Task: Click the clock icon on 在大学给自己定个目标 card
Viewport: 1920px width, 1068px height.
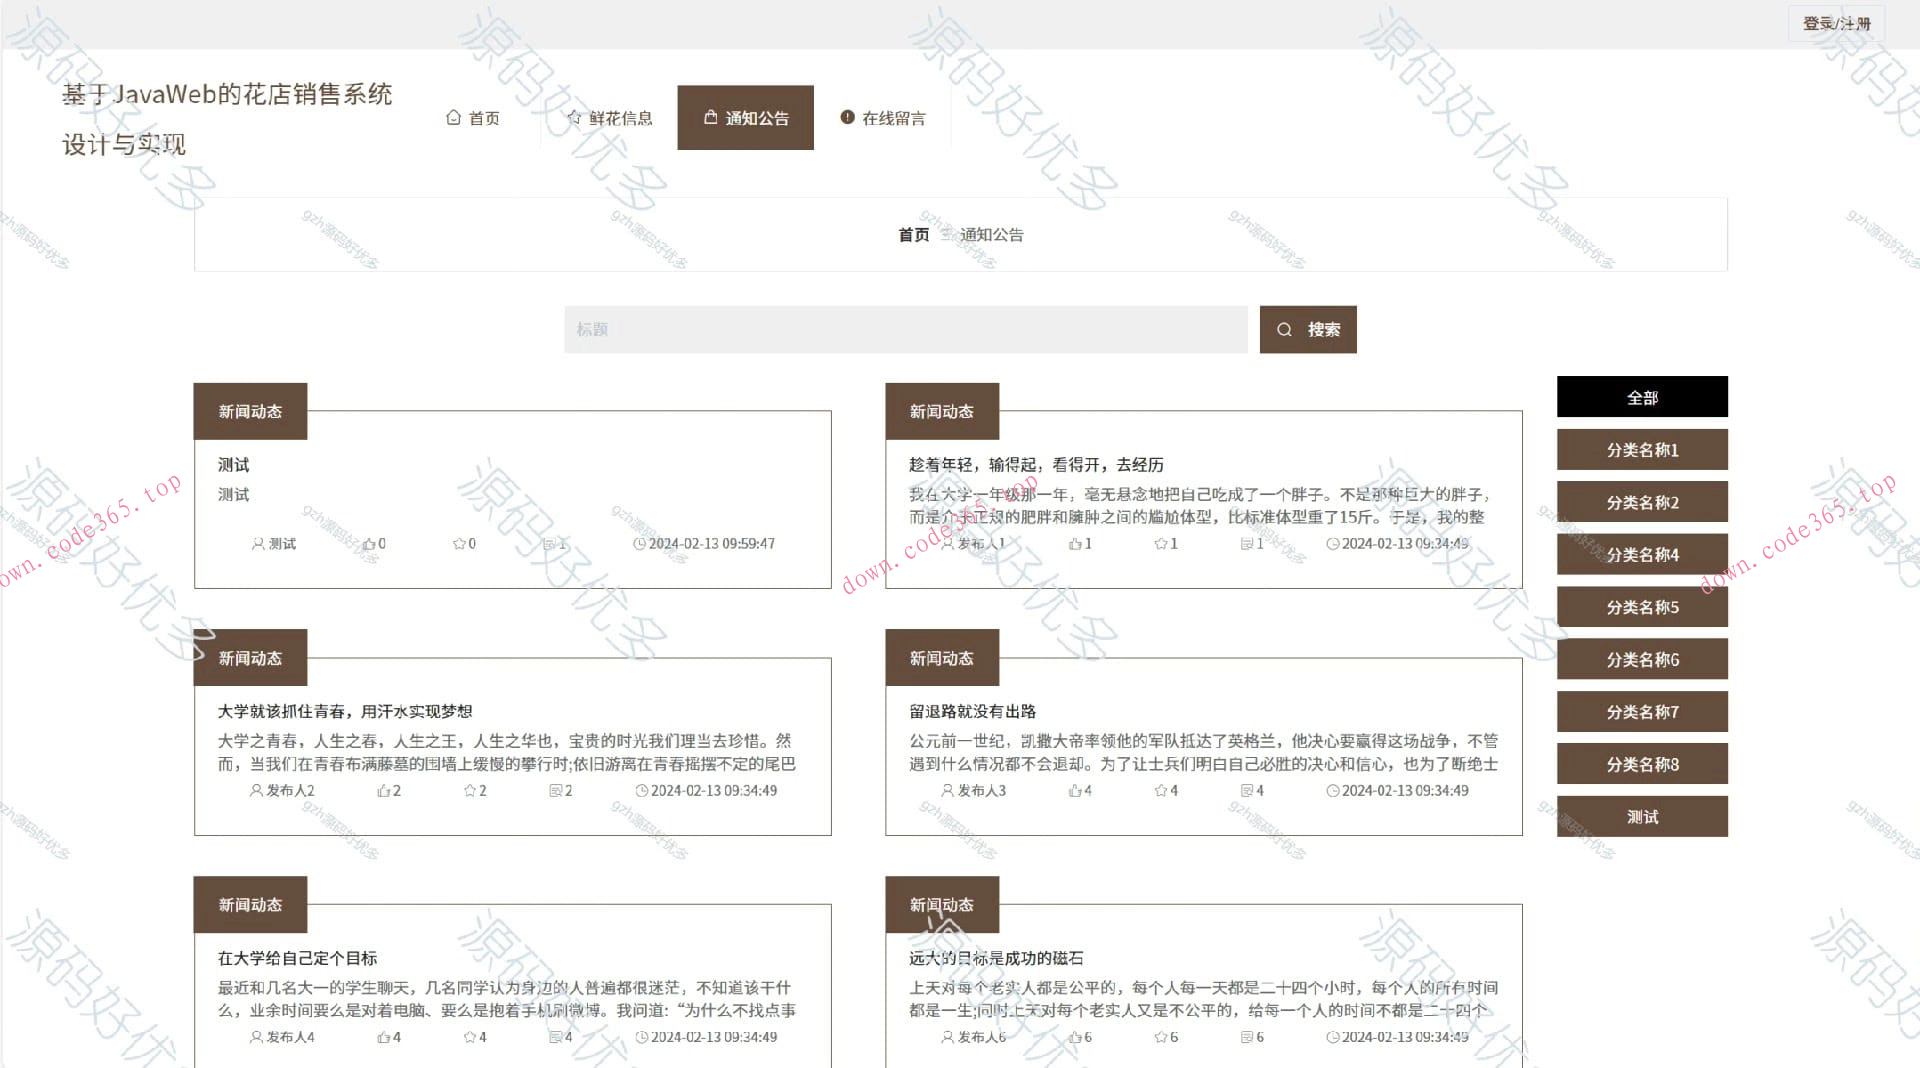Action: point(640,1037)
